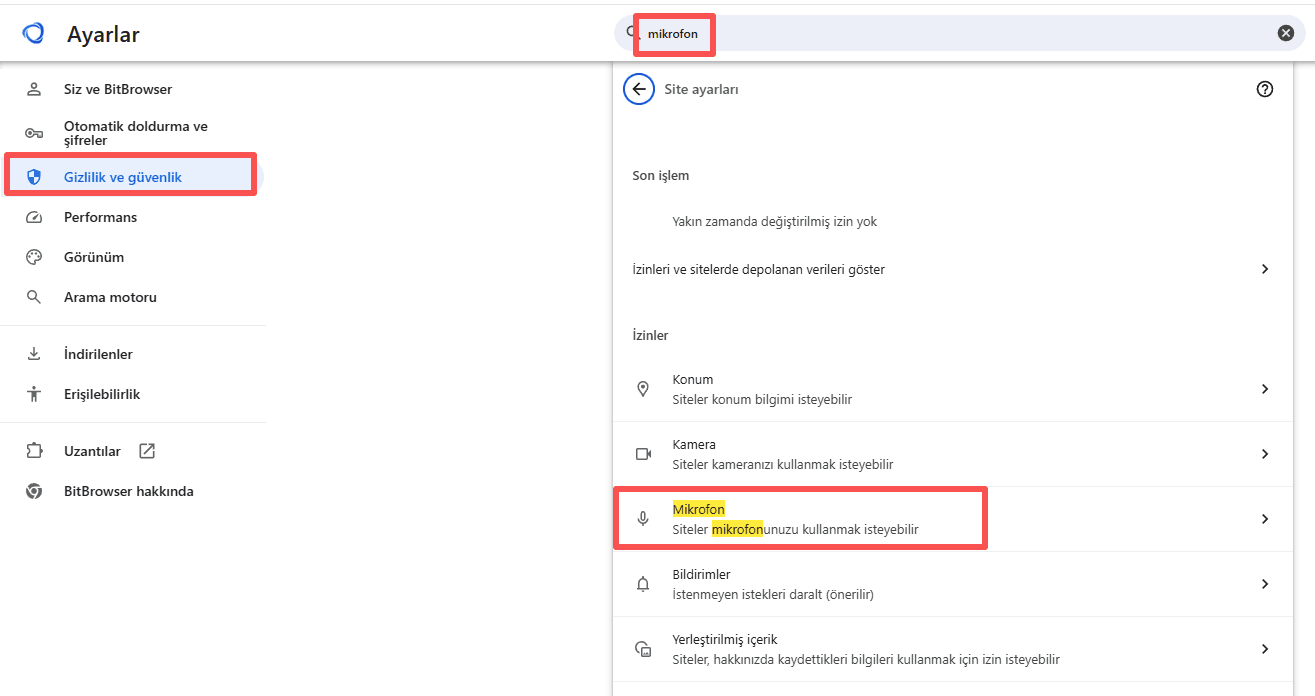Click the external link icon beside Uzantılar
The image size is (1315, 696).
(x=147, y=451)
